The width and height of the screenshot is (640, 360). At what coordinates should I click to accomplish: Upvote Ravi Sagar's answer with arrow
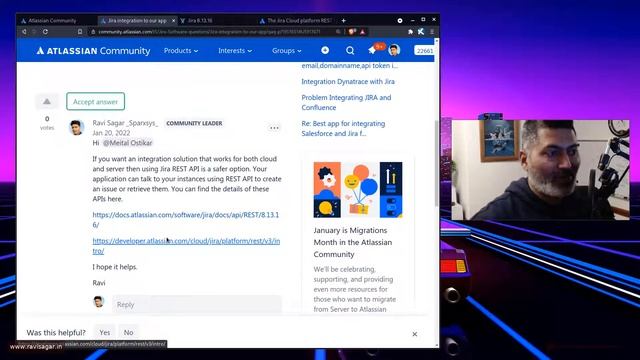tap(47, 102)
